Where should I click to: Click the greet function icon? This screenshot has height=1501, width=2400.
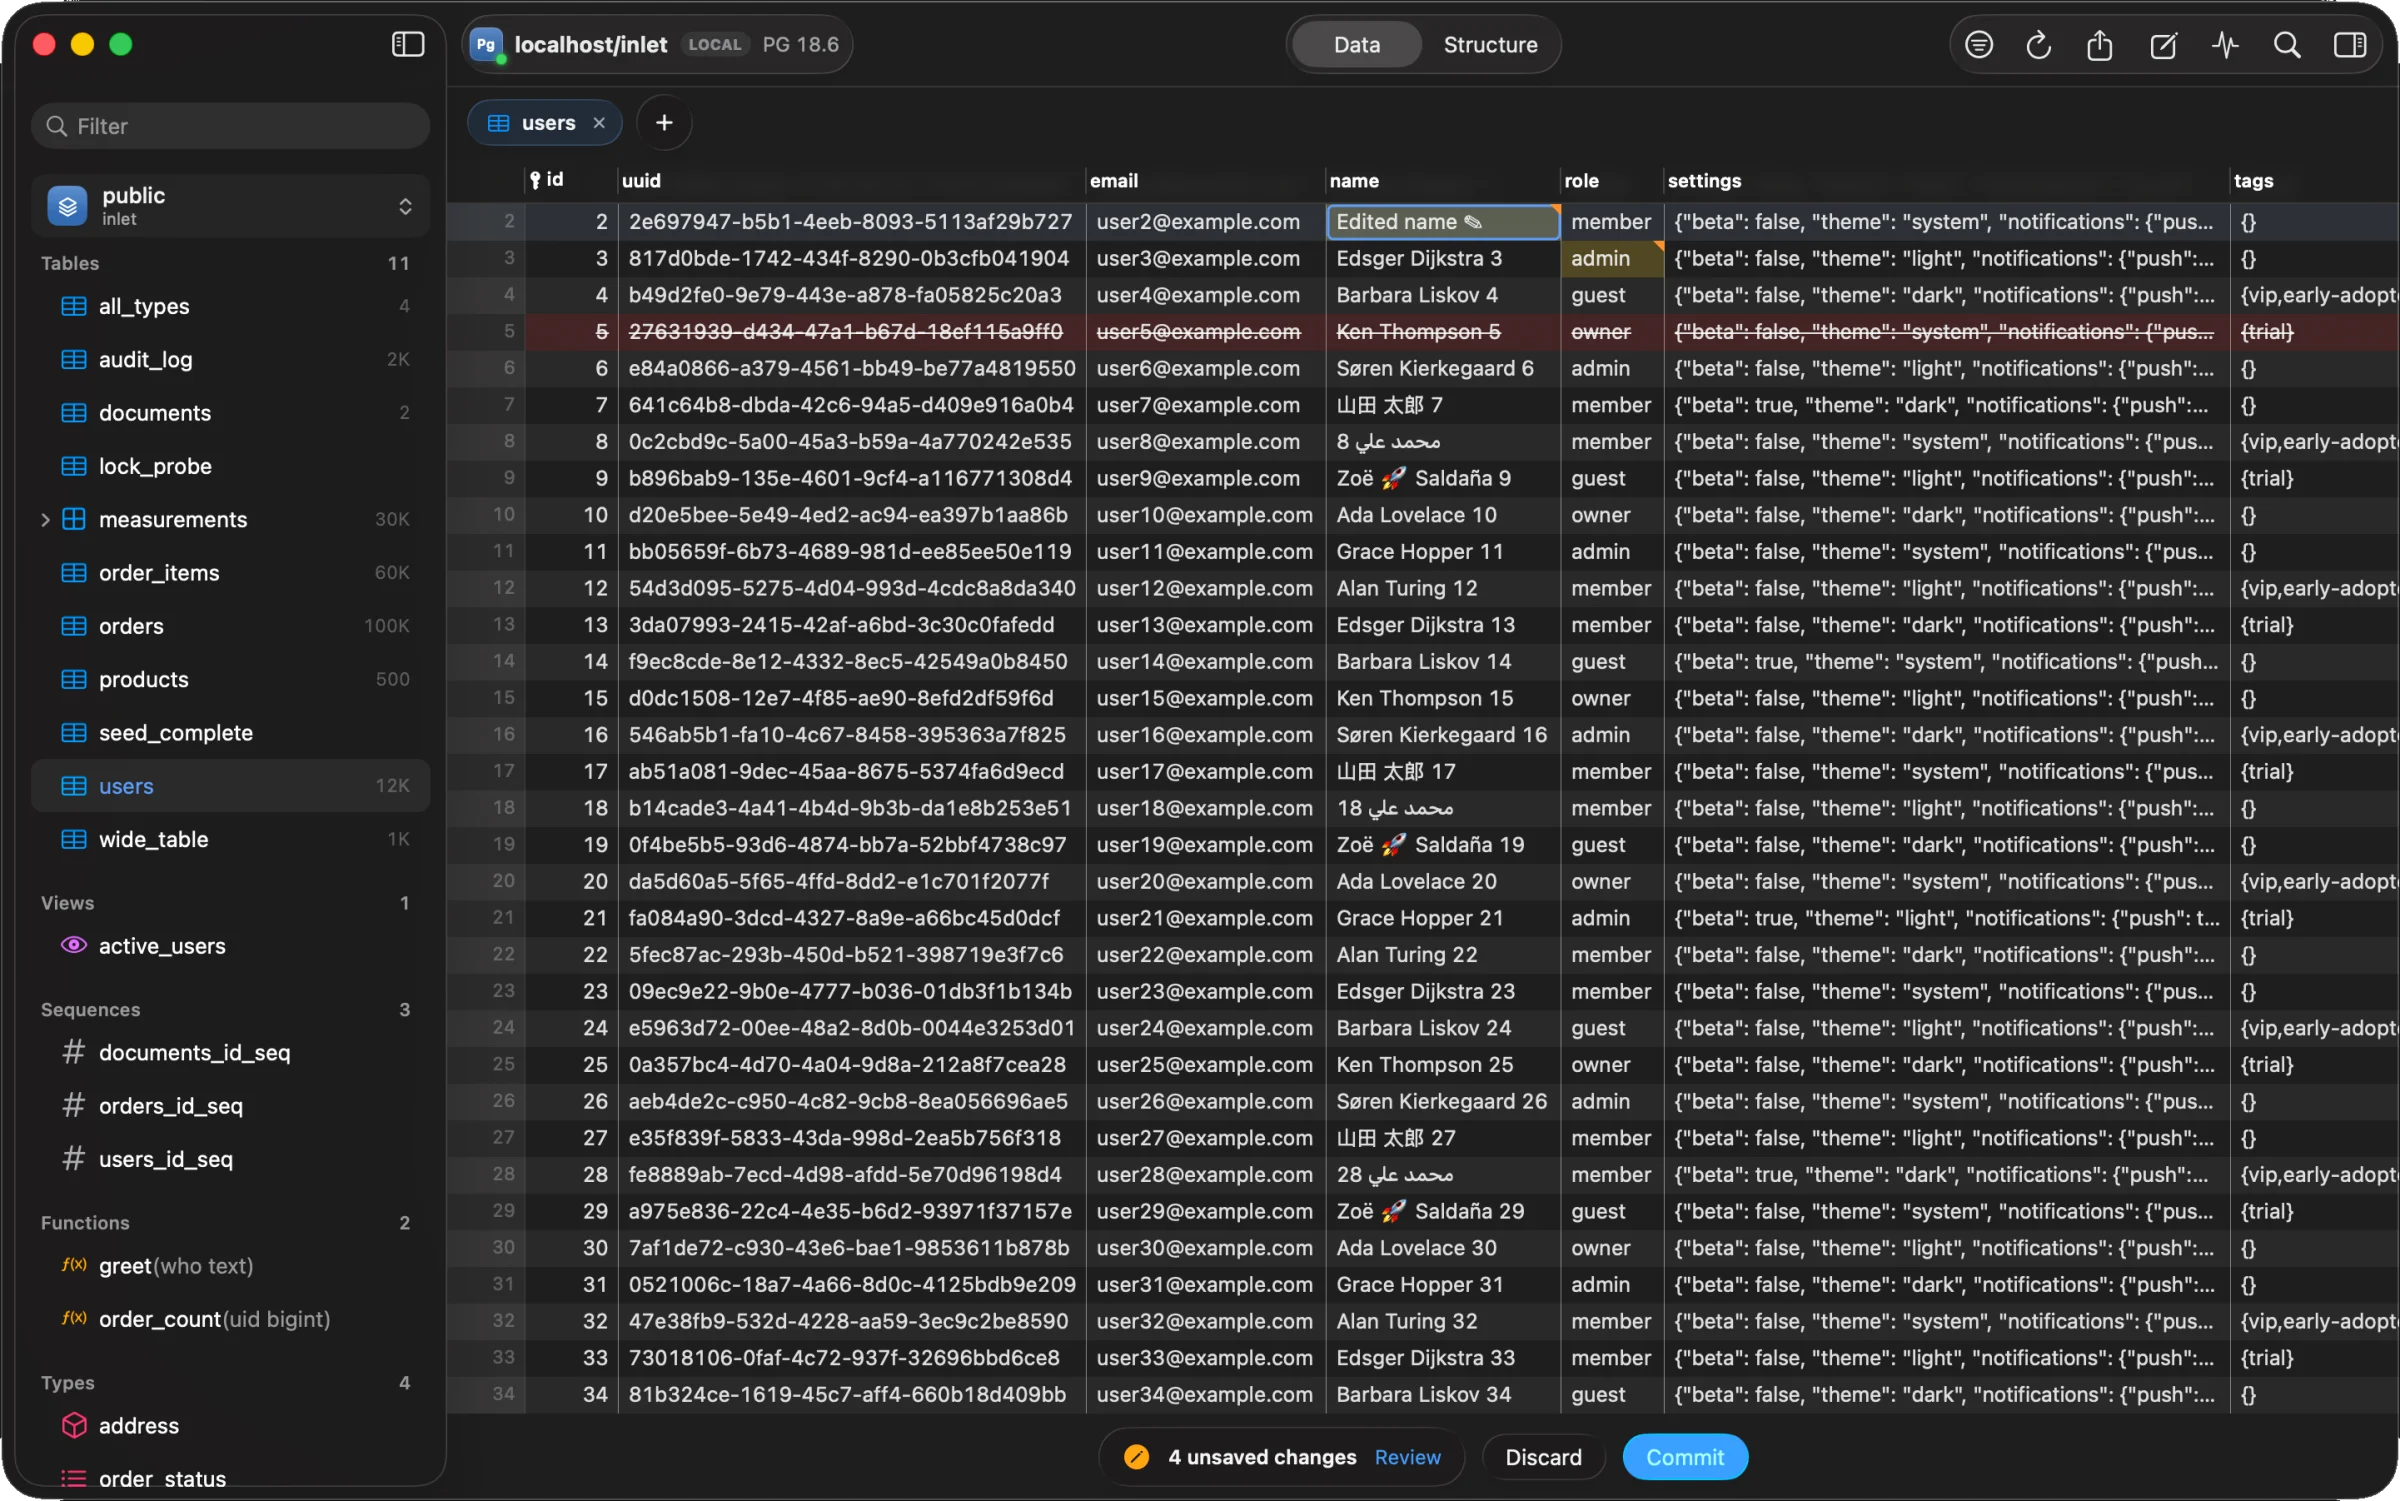click(74, 1265)
